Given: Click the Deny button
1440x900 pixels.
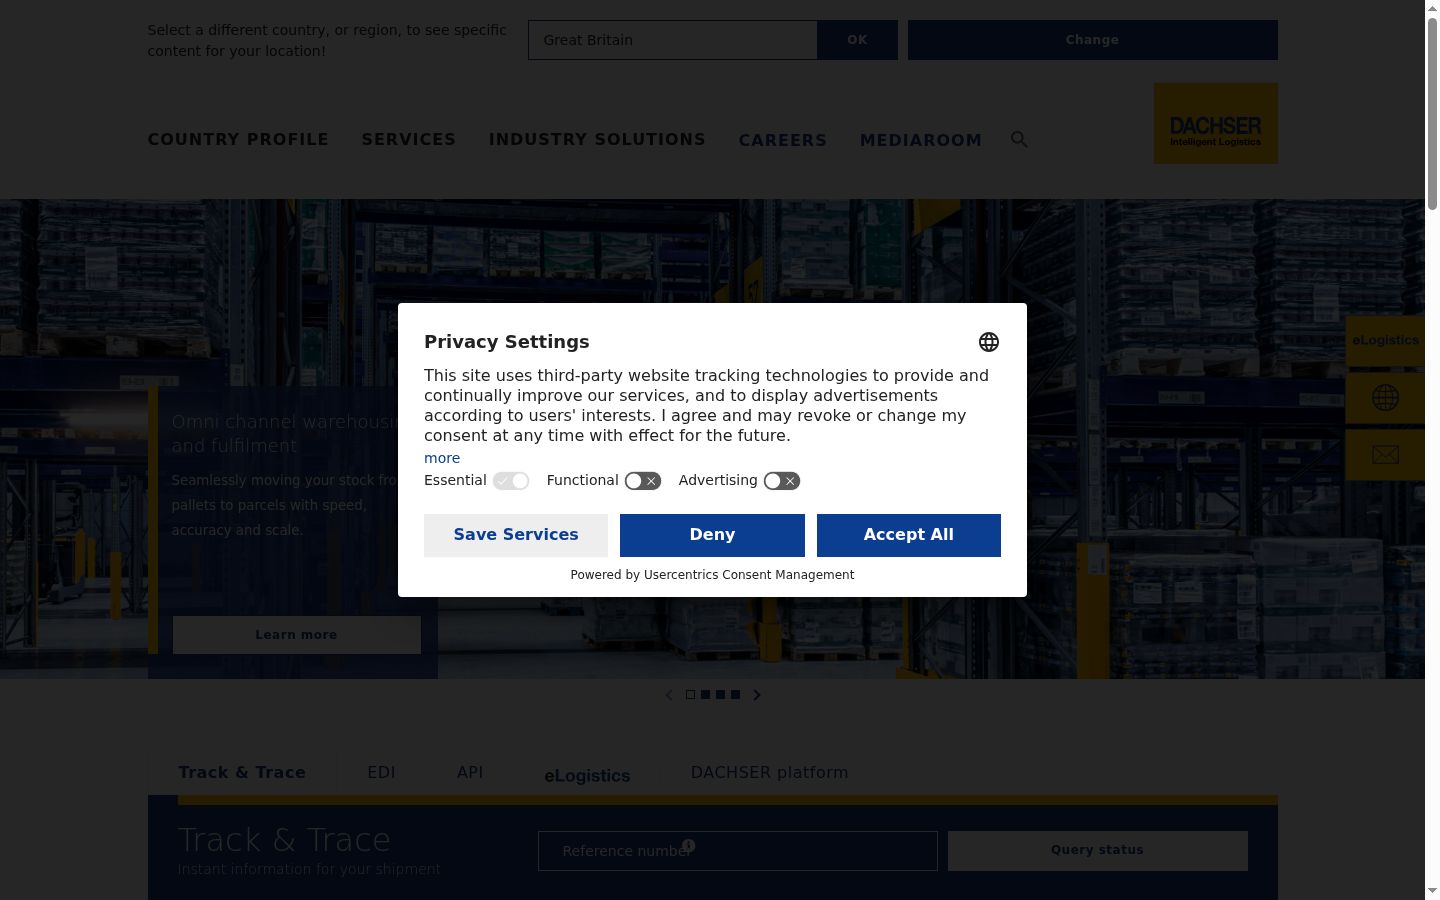Looking at the screenshot, I should pos(712,535).
